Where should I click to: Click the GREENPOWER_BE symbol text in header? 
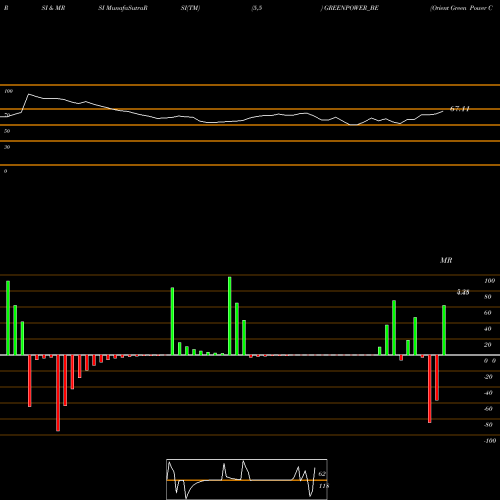tap(351, 8)
